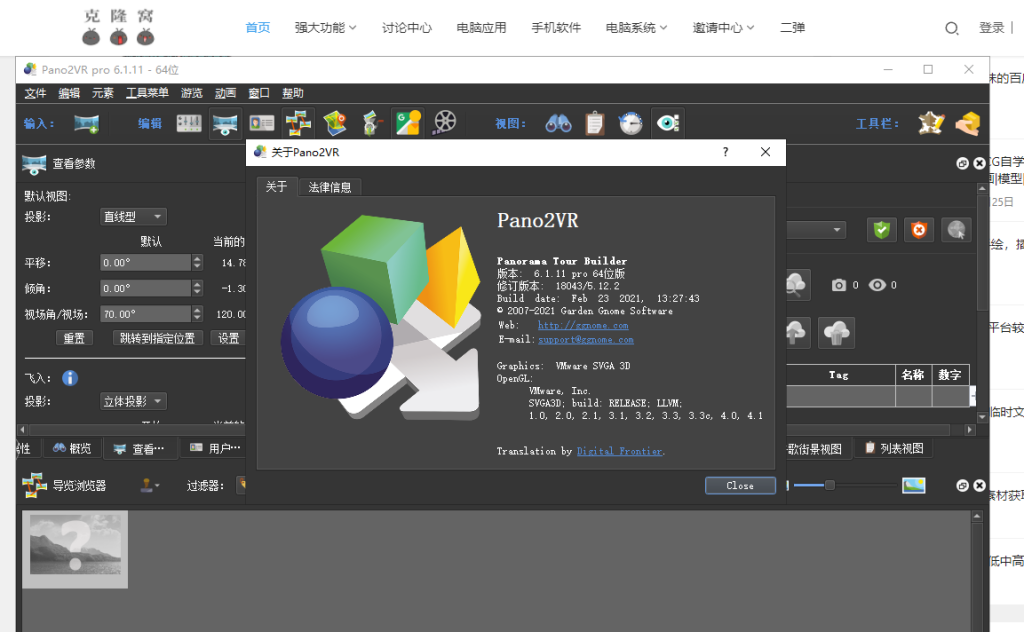
Task: Select the 关于 tab in dialog
Action: pos(276,187)
